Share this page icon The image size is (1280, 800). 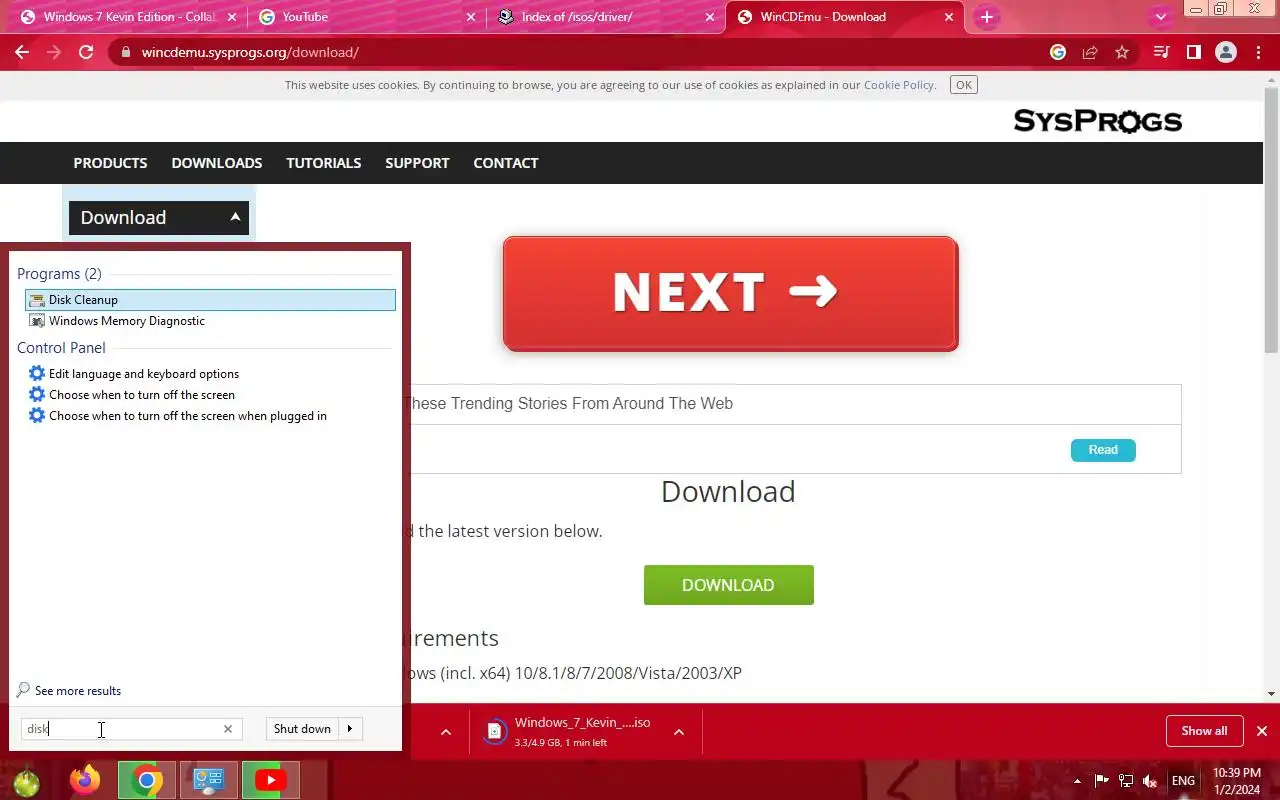[1090, 52]
